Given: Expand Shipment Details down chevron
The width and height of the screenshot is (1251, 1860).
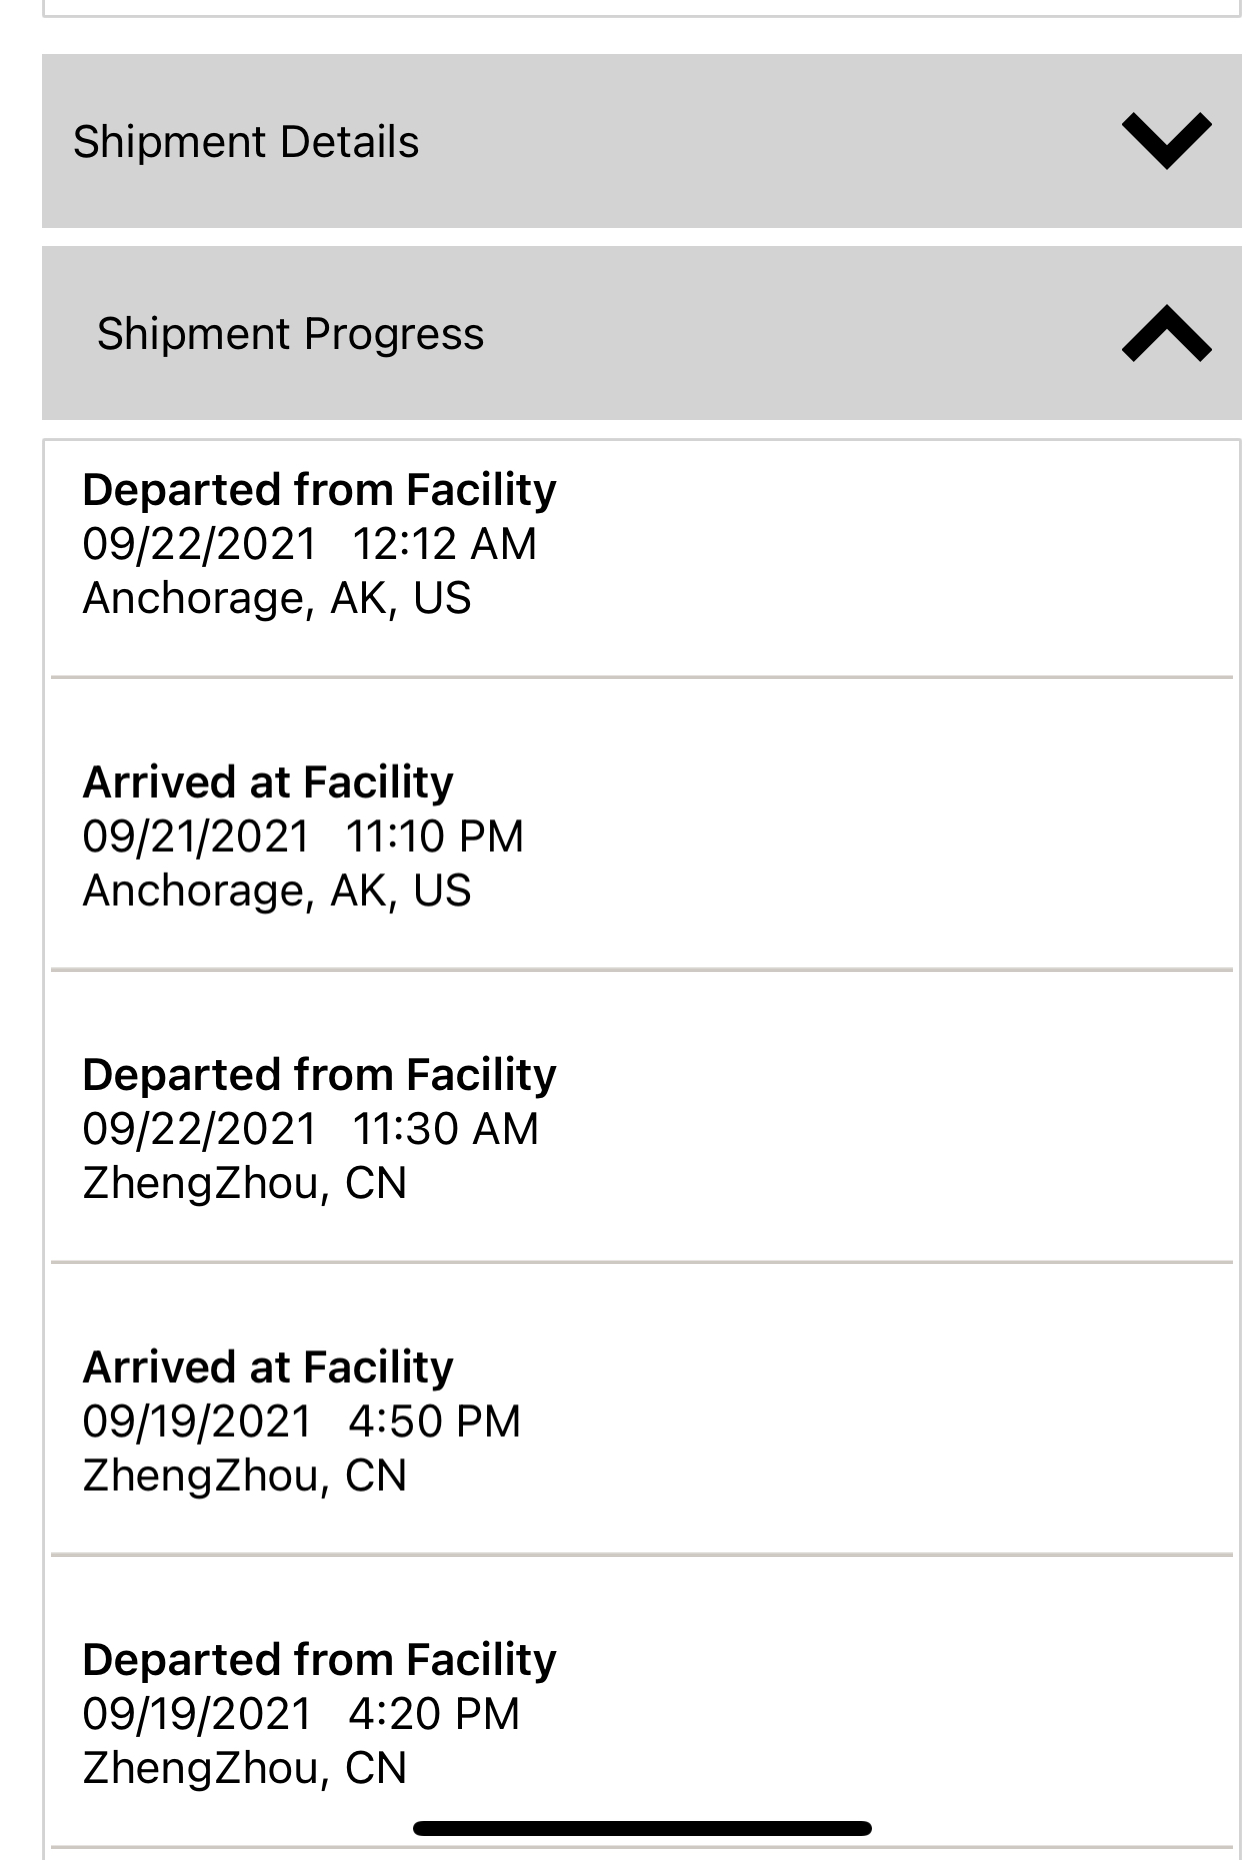Looking at the screenshot, I should [x=1166, y=141].
